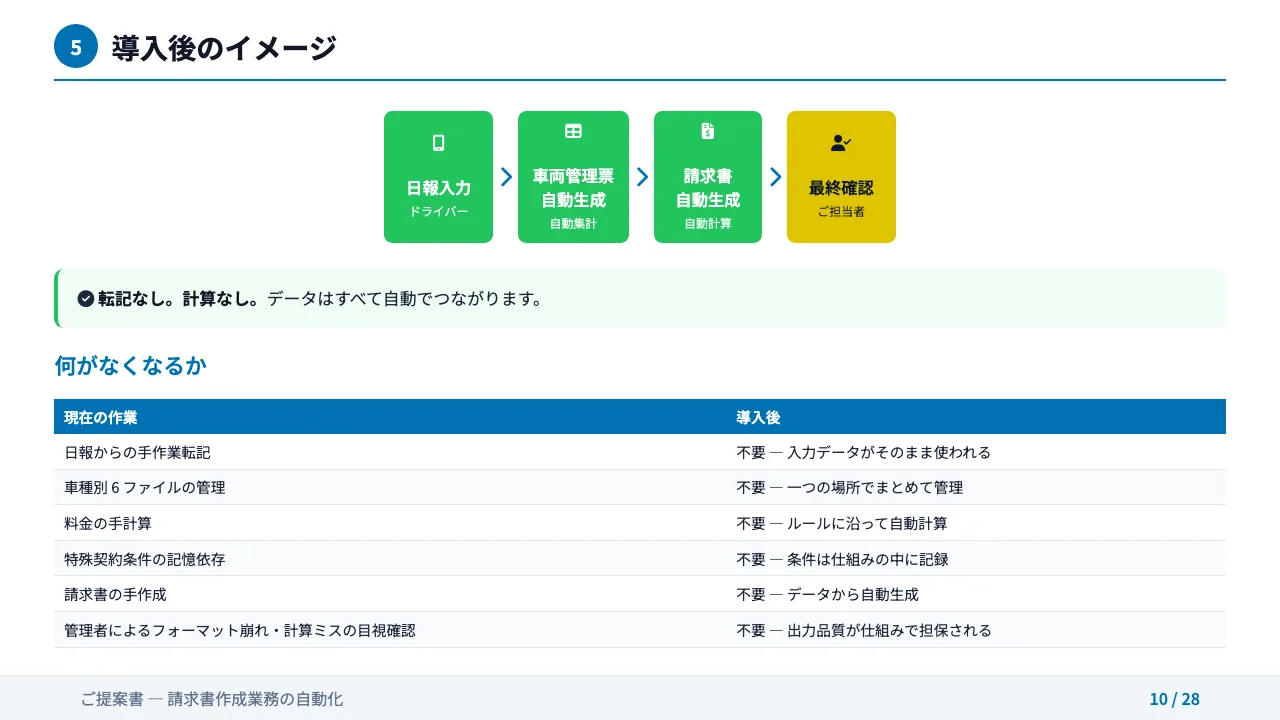Select the 車両管理票 自動生成 card
This screenshot has width=1280, height=720.
coord(573,177)
